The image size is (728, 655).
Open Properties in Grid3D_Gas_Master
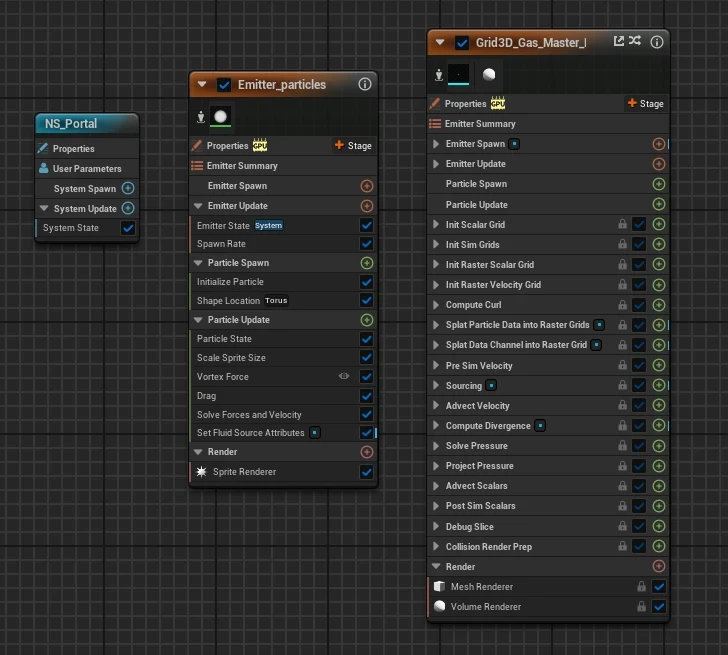pyautogui.click(x=465, y=104)
